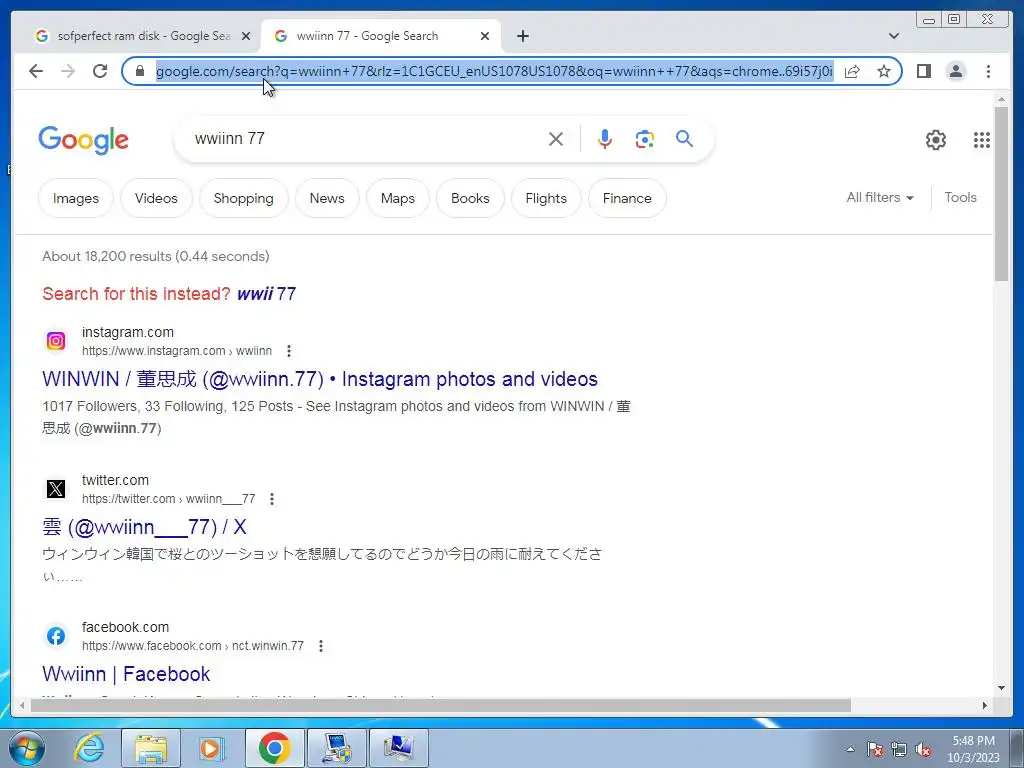
Task: Run the search with the magnifier icon
Action: pyautogui.click(x=684, y=138)
